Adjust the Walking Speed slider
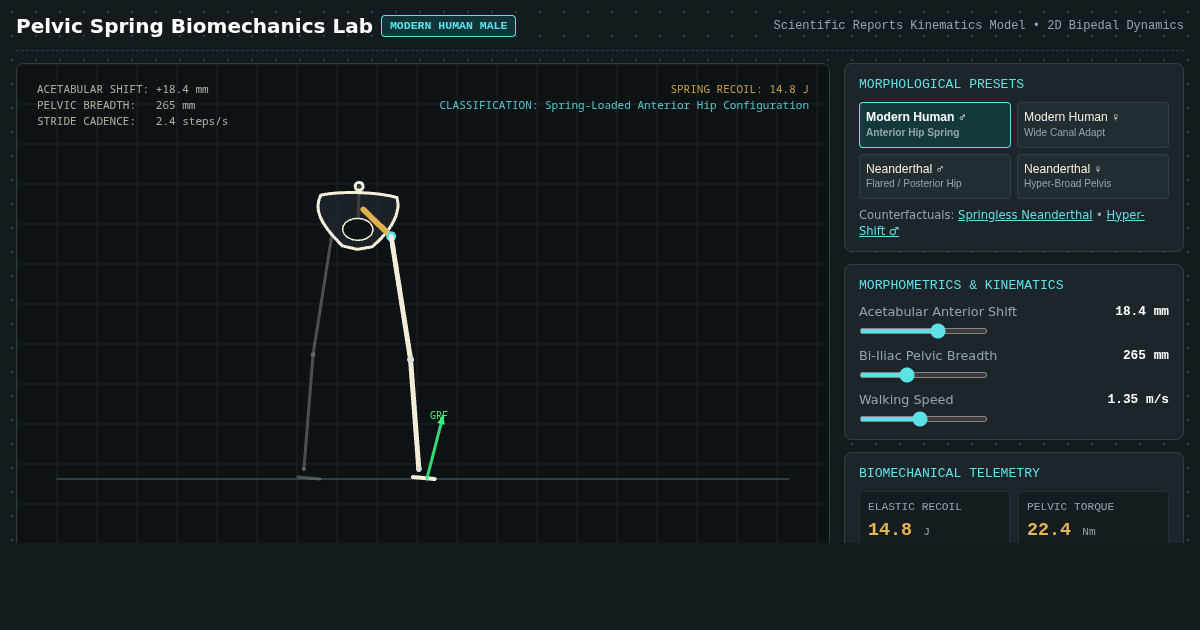The width and height of the screenshot is (1200, 630). [x=923, y=419]
